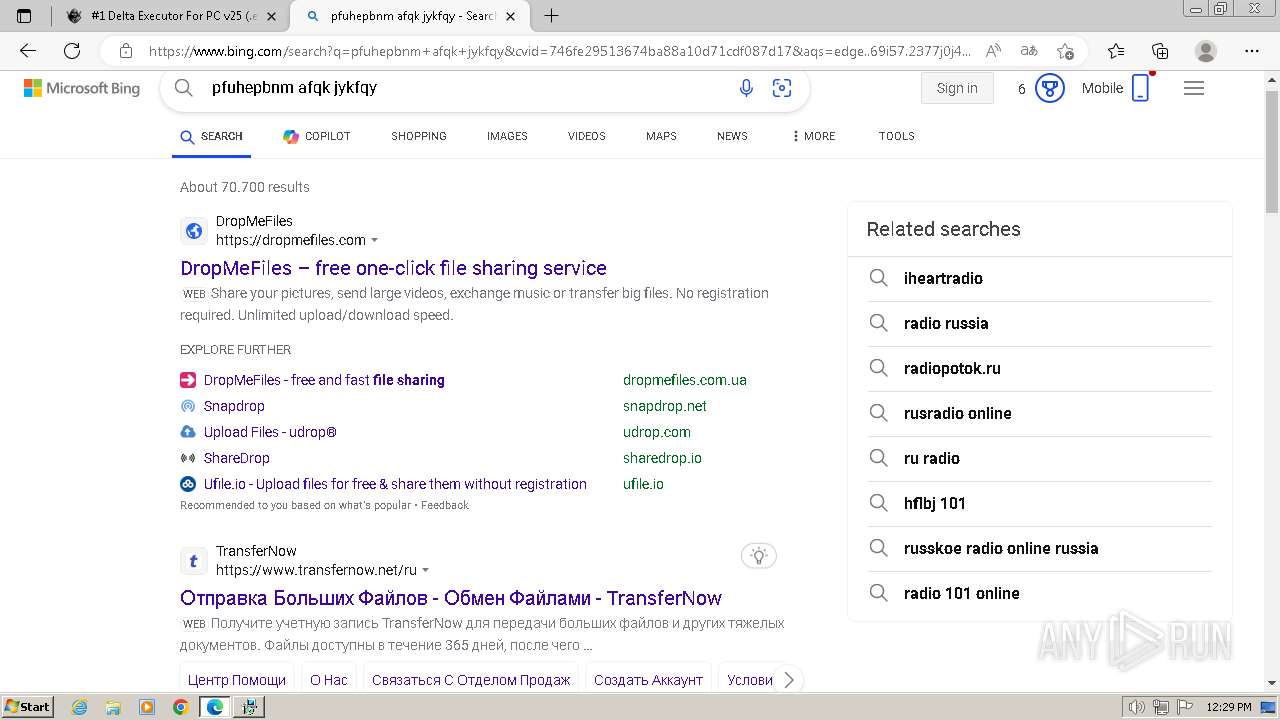Open the TOOLS option

coord(897,136)
